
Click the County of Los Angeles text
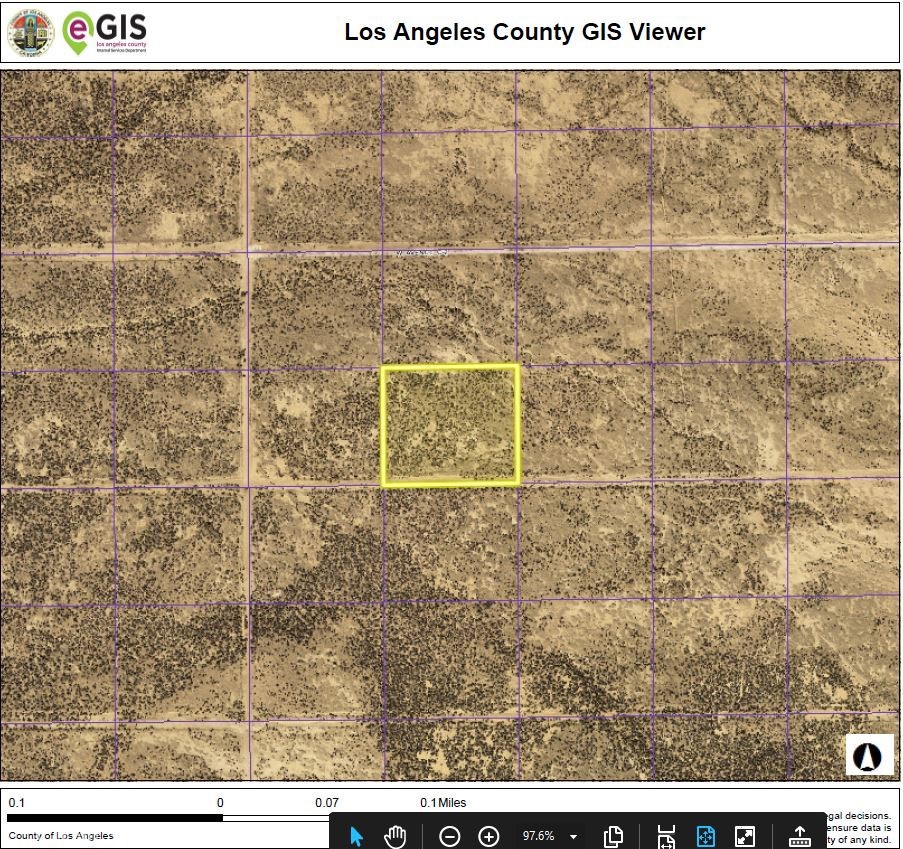pyautogui.click(x=61, y=835)
